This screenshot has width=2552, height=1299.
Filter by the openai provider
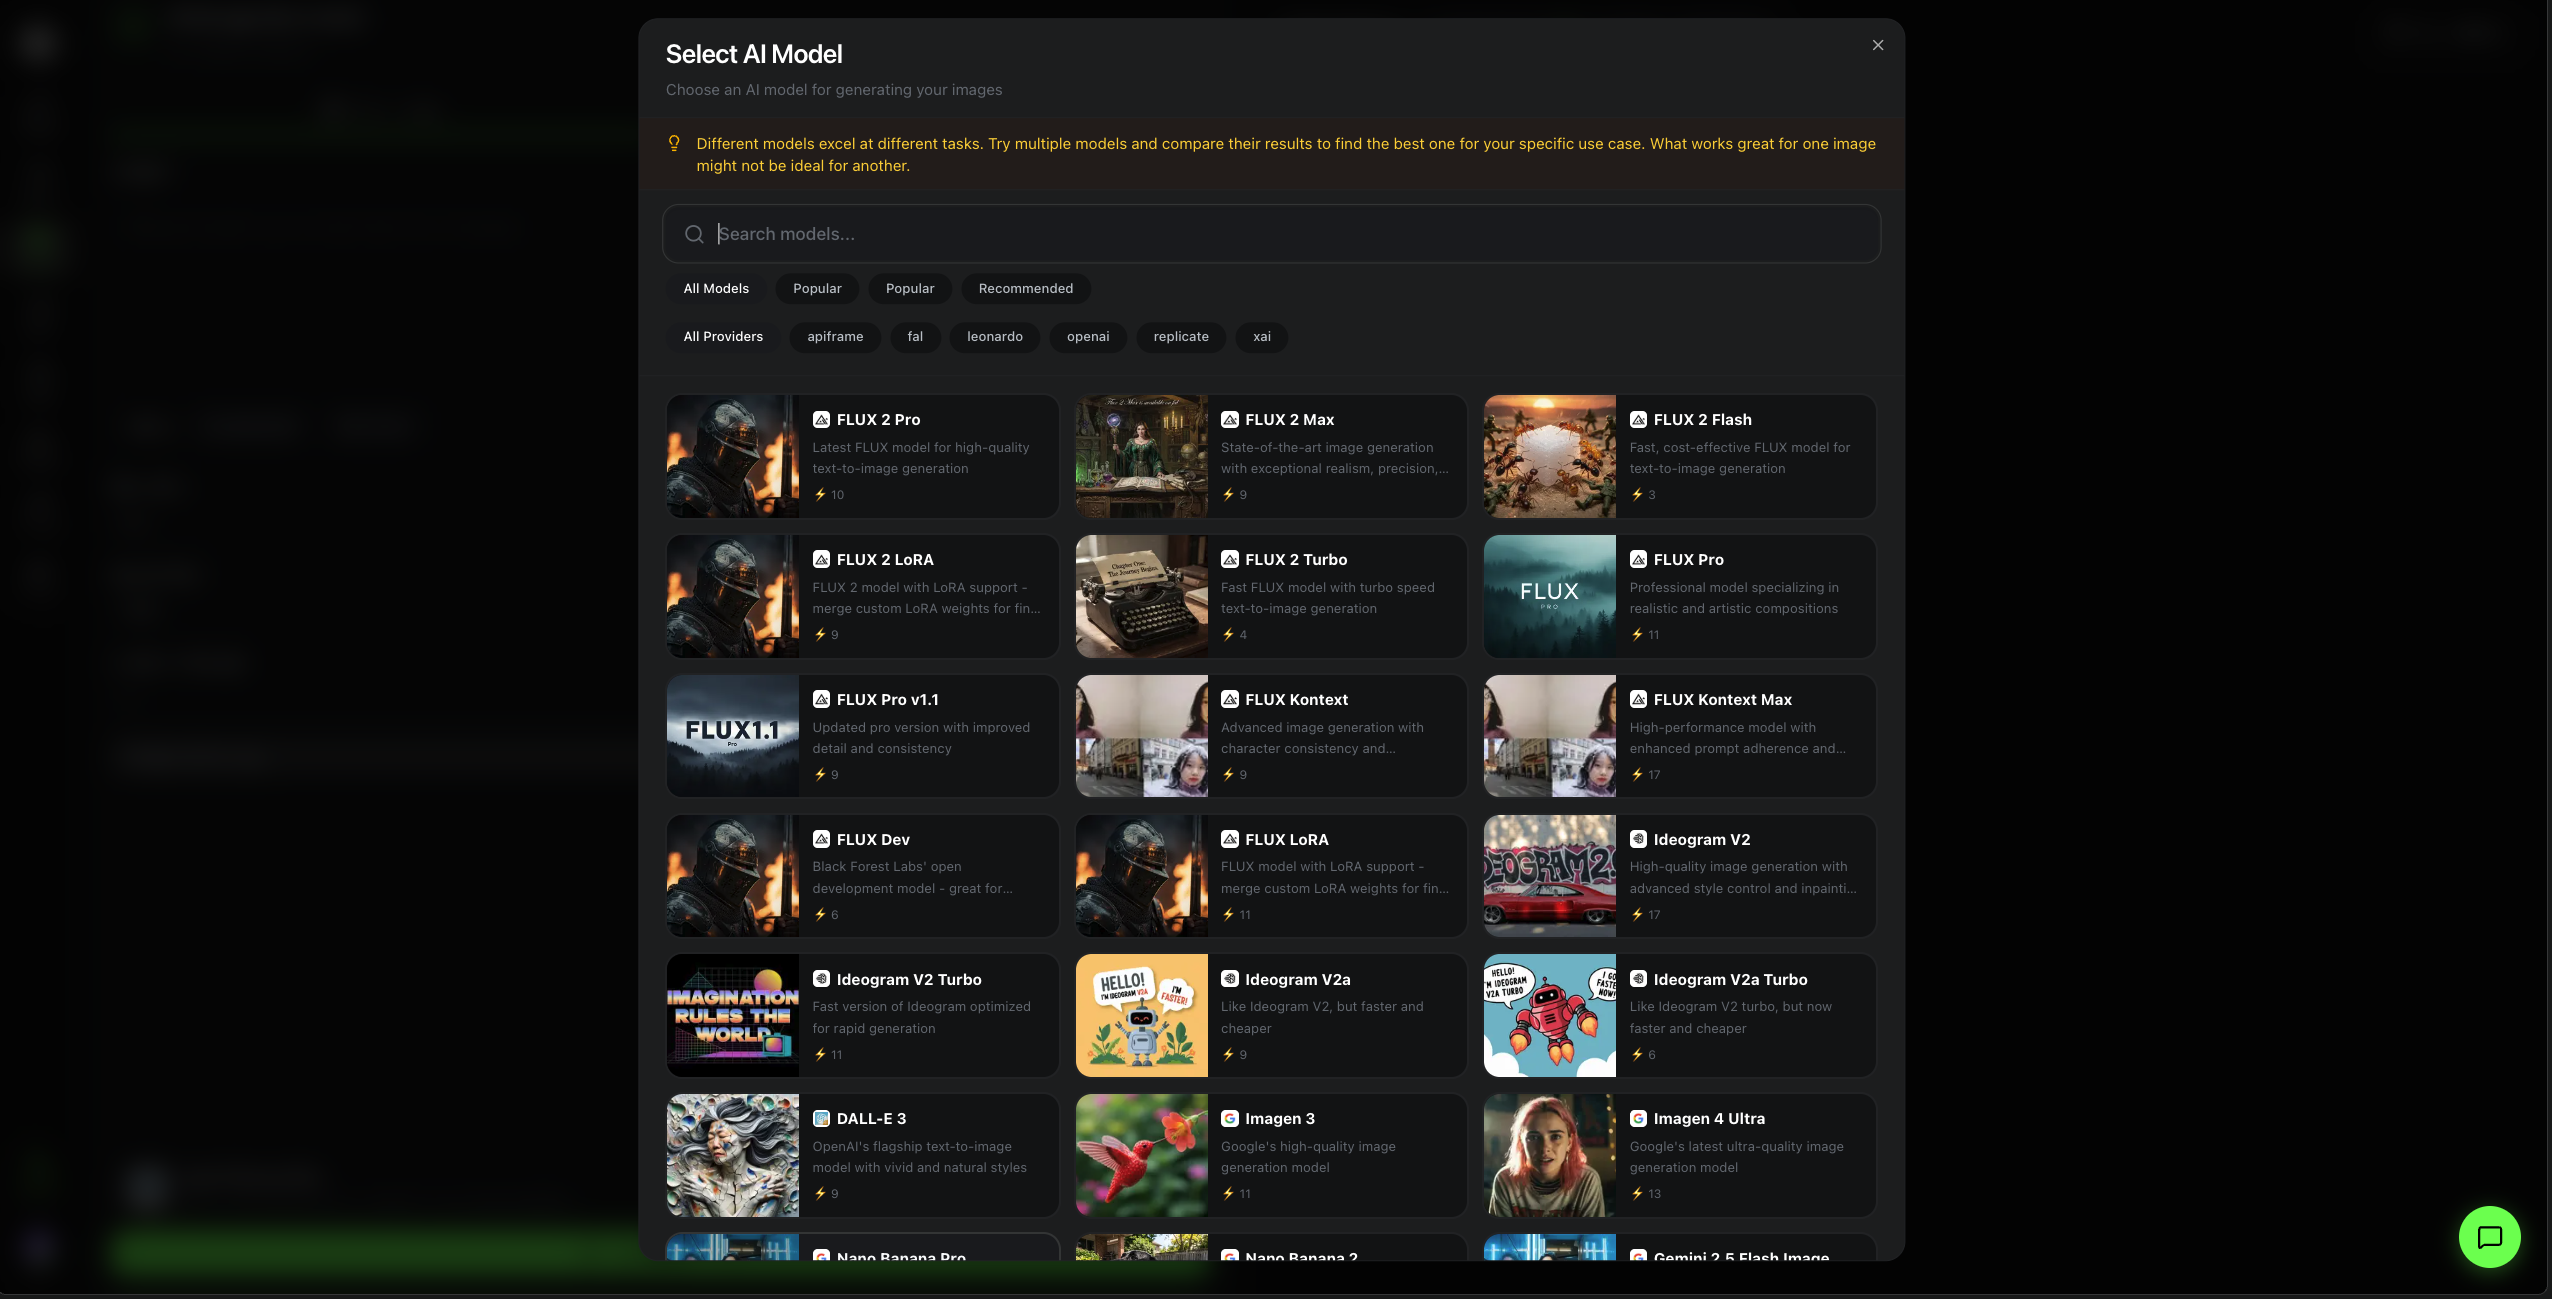click(1087, 337)
